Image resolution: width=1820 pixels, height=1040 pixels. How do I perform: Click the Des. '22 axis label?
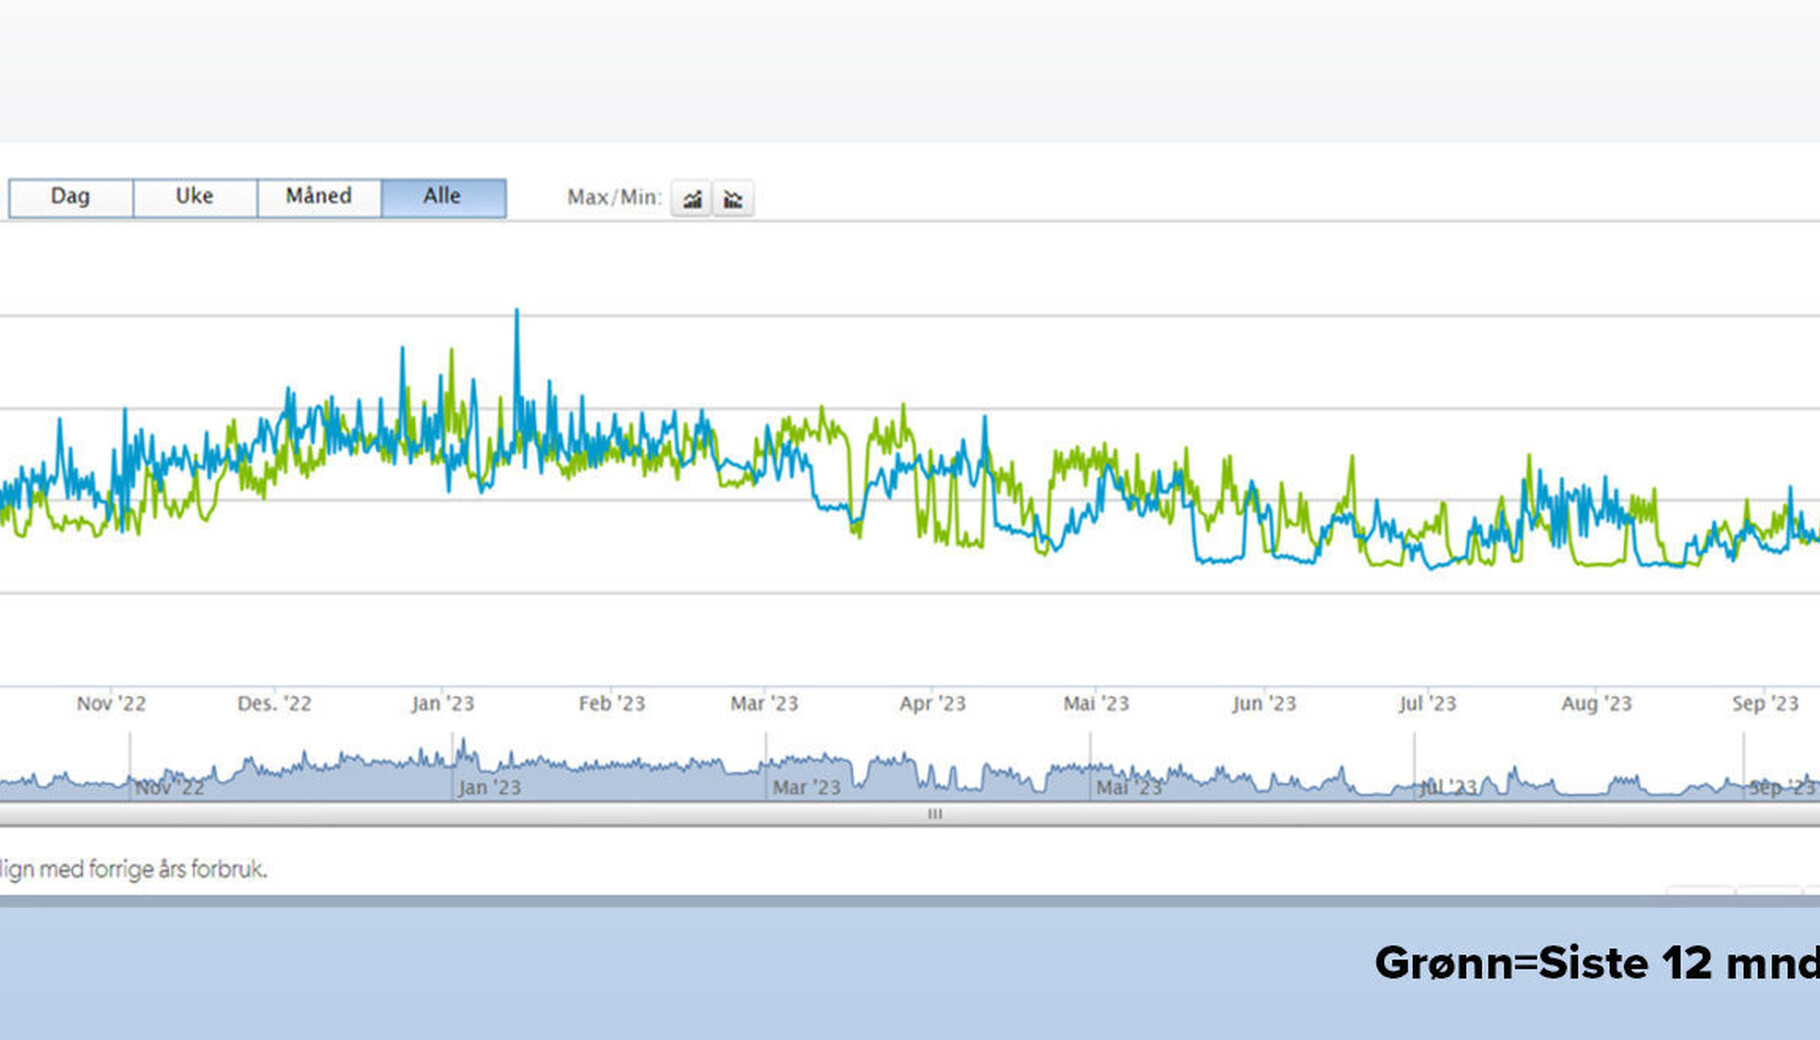[274, 703]
